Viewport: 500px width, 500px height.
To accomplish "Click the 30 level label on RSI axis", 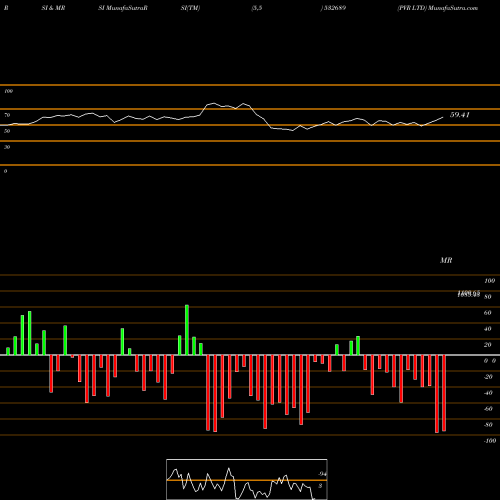I will (7, 147).
